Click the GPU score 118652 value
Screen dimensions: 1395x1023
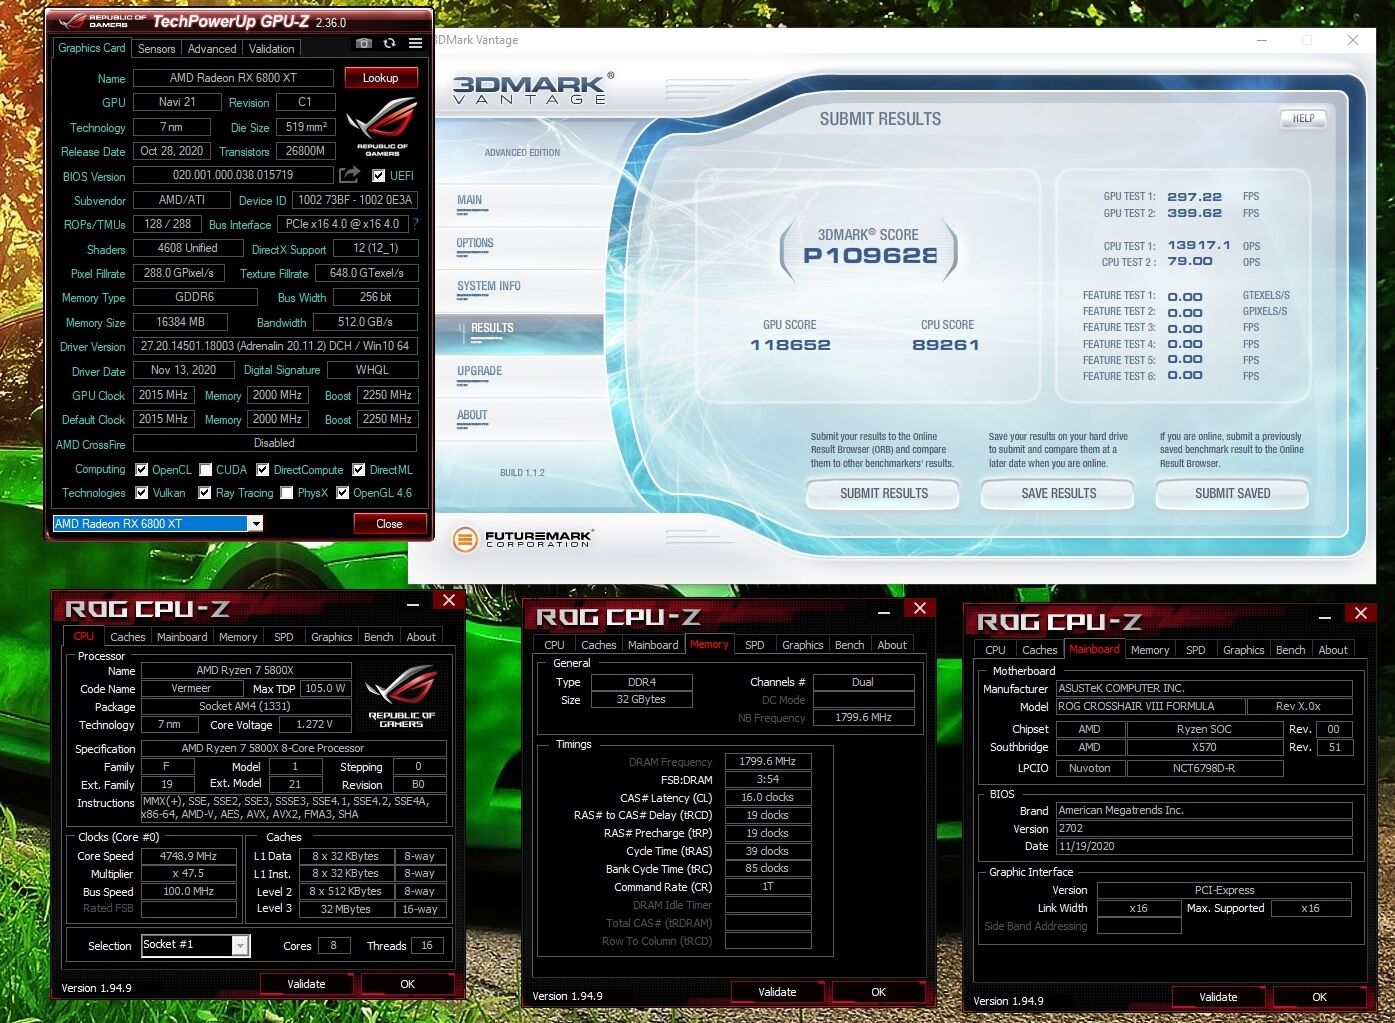click(790, 345)
